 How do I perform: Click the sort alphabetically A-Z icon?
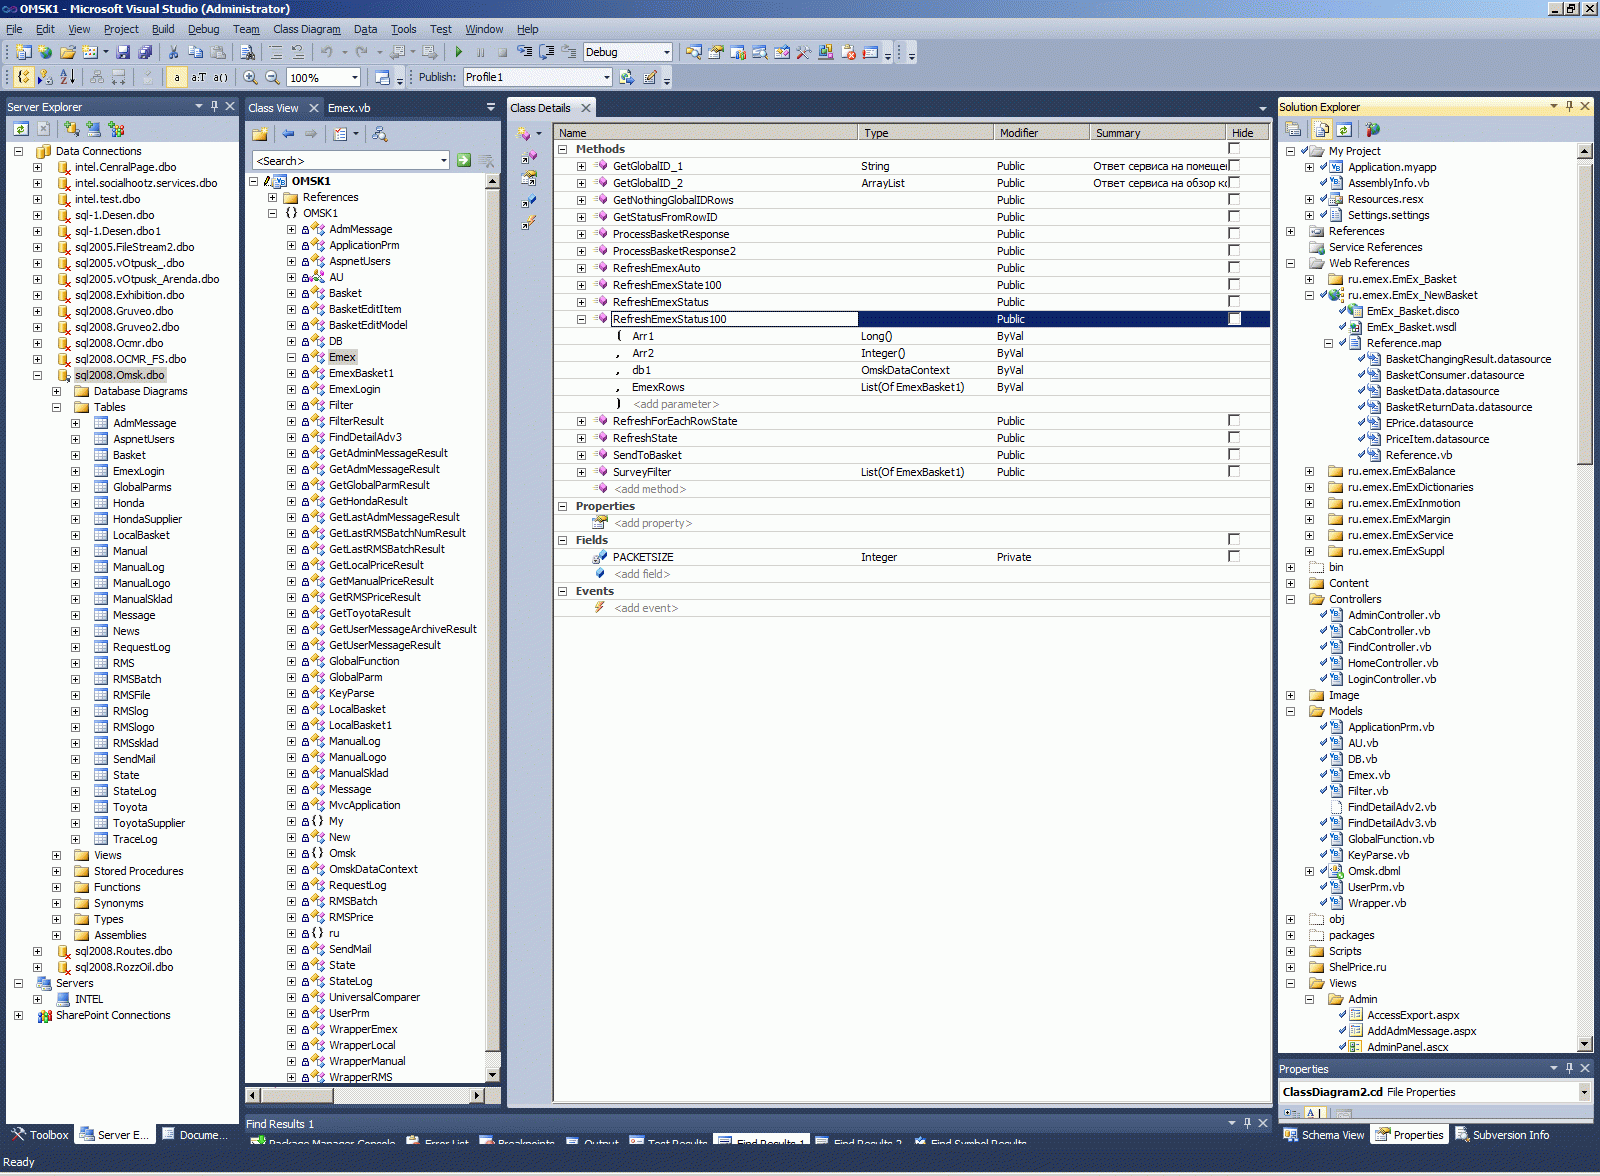click(67, 77)
